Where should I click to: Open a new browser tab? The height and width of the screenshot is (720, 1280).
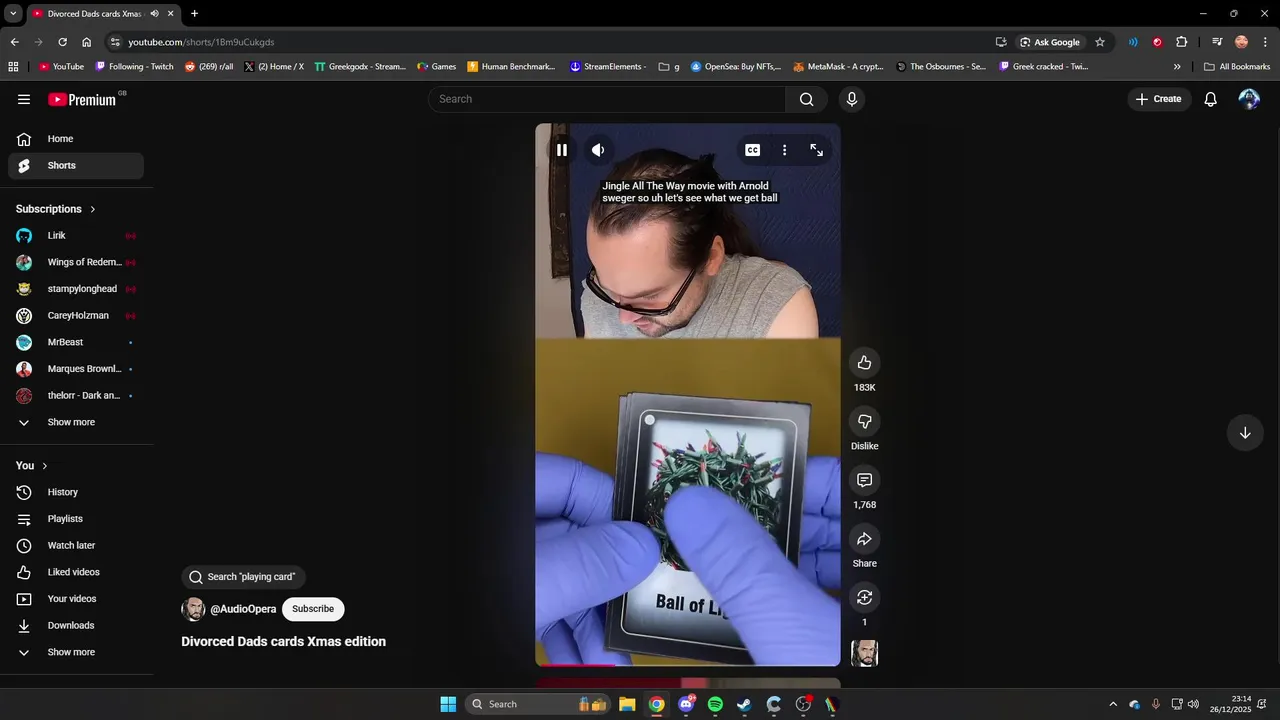[194, 14]
